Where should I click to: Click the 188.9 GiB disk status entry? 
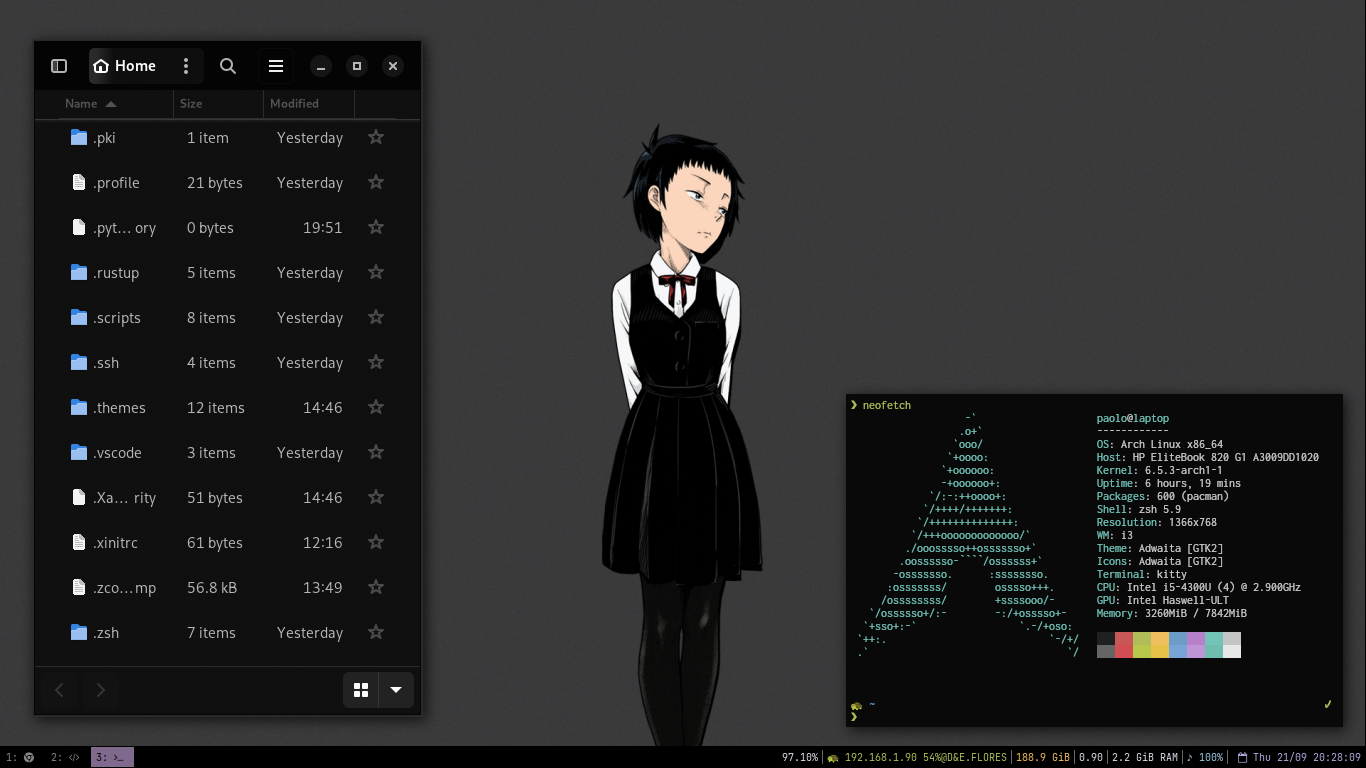tap(1043, 758)
